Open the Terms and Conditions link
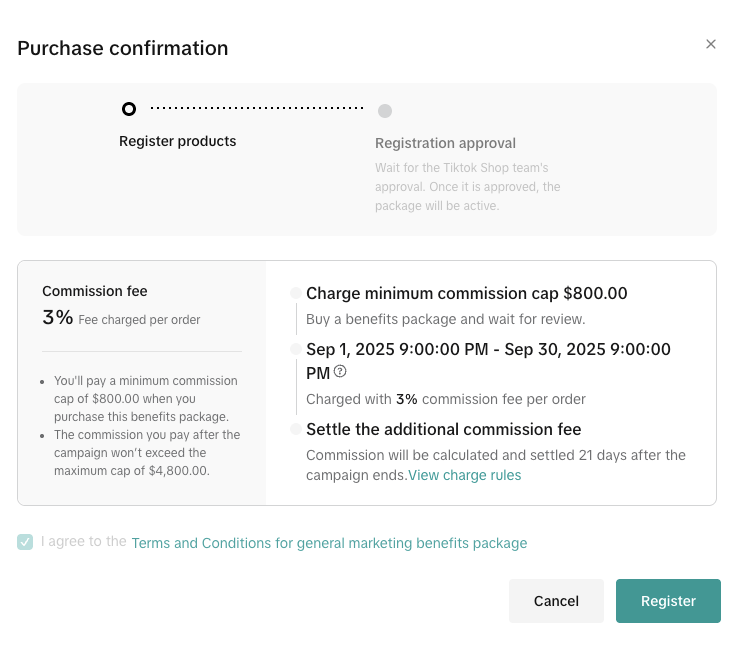 [x=329, y=543]
